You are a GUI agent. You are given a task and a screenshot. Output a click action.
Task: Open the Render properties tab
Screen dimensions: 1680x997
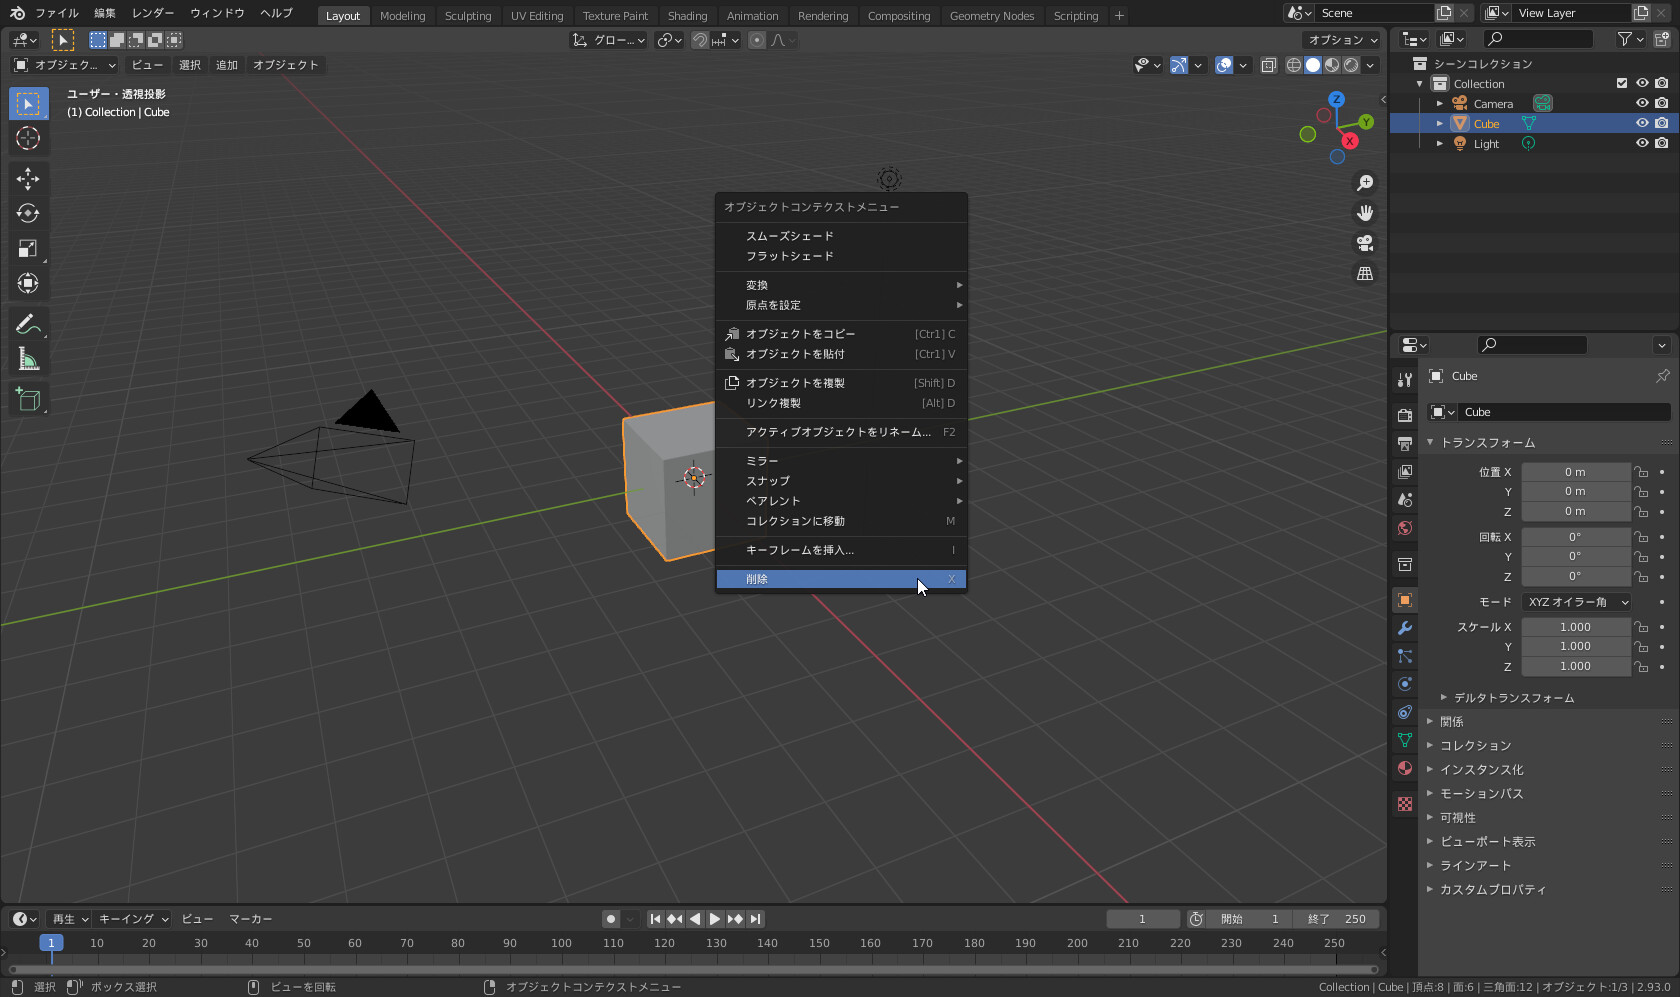coord(1405,415)
